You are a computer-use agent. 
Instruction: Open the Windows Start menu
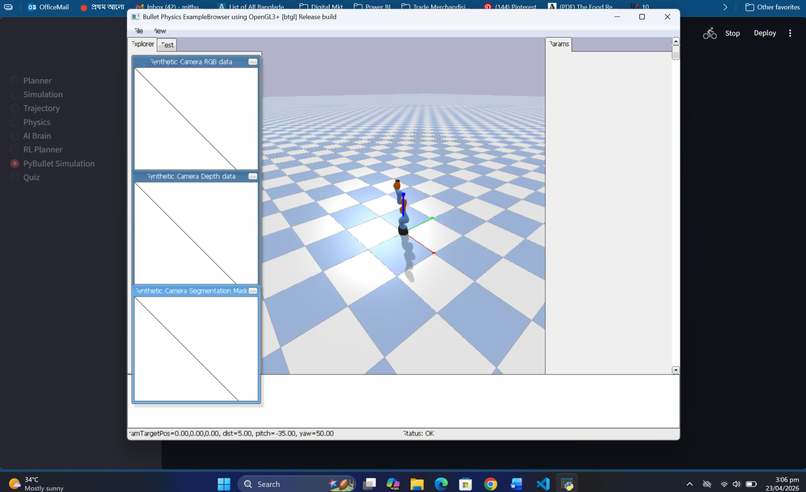224,484
